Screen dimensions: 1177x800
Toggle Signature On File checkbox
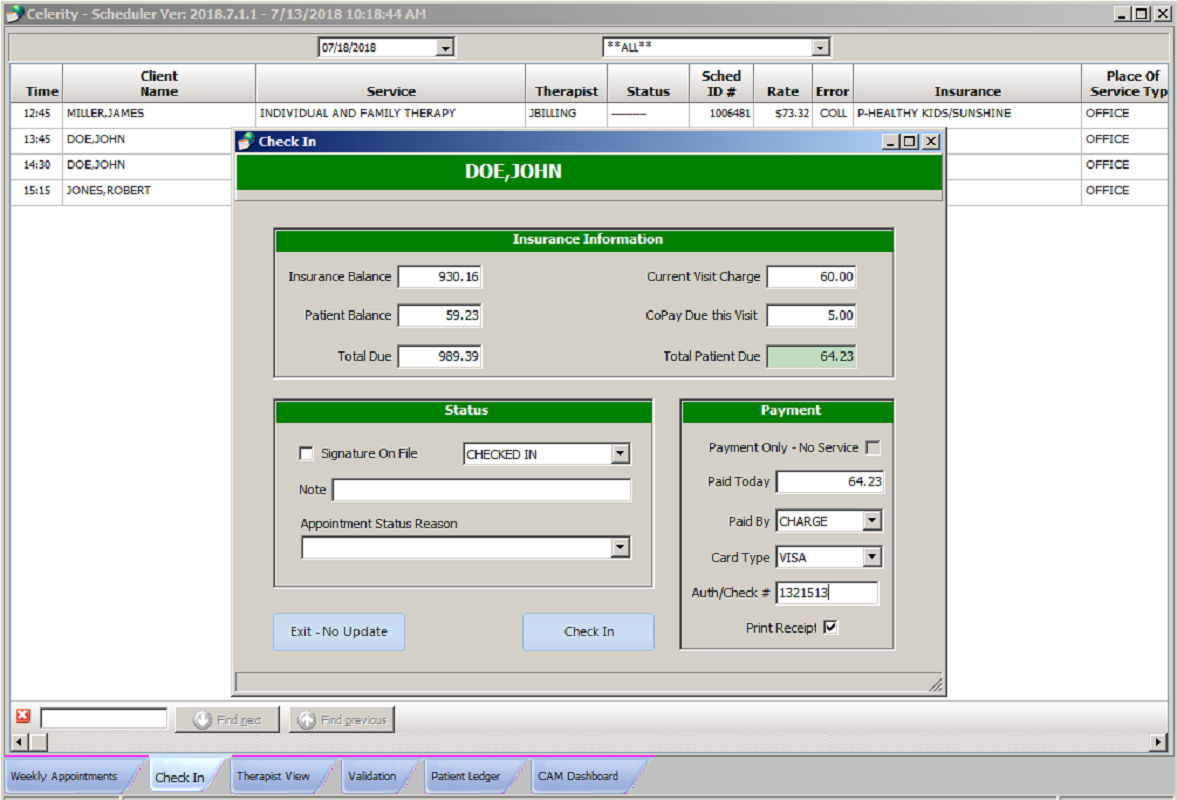(x=306, y=453)
